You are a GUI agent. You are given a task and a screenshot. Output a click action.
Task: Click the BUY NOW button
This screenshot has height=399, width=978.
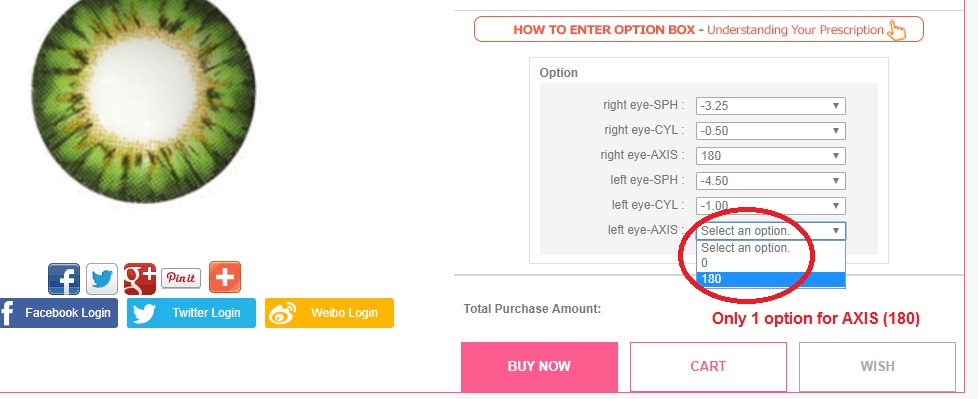[540, 367]
